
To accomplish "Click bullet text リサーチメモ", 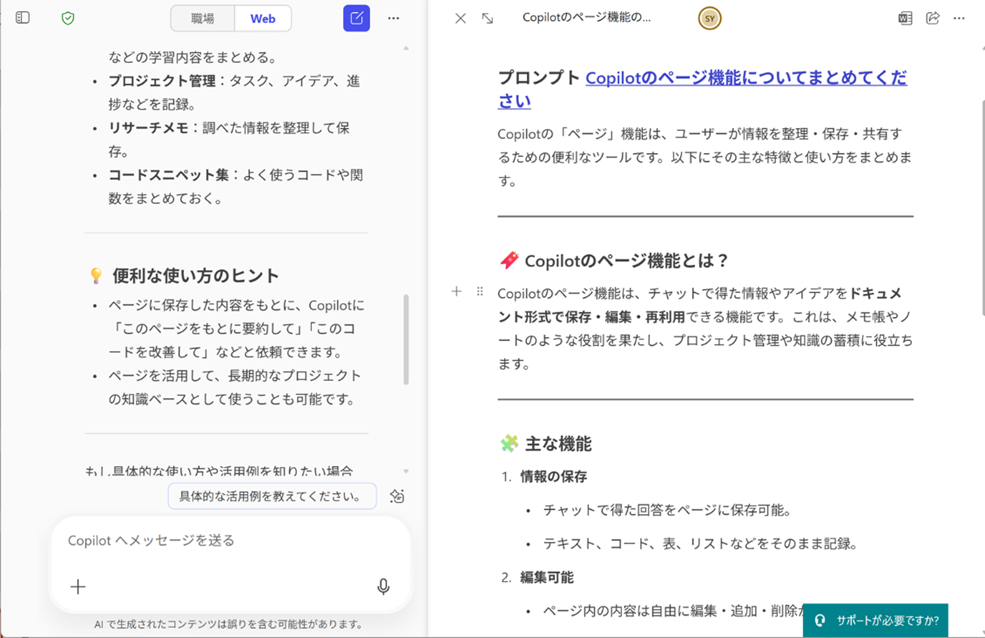I will coord(148,128).
